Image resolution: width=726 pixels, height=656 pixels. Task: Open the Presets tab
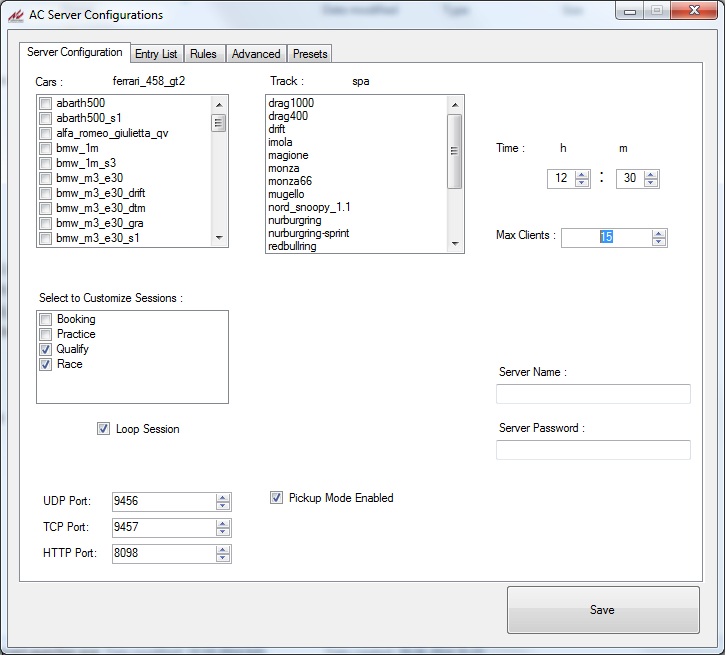[x=310, y=54]
